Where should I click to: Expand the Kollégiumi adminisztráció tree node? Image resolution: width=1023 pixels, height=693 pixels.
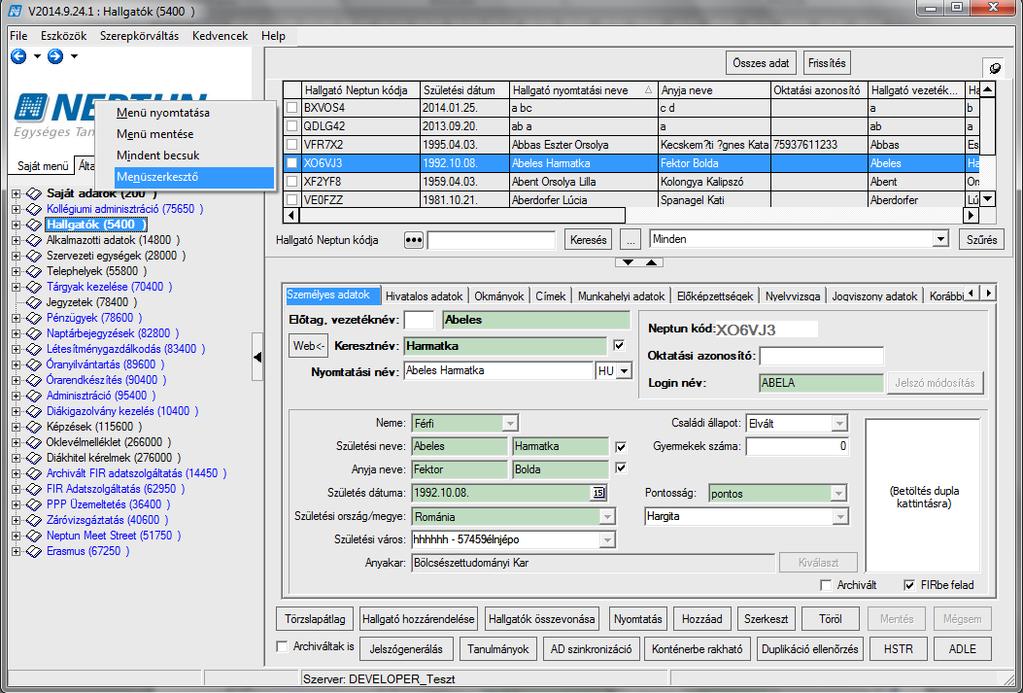[16, 209]
